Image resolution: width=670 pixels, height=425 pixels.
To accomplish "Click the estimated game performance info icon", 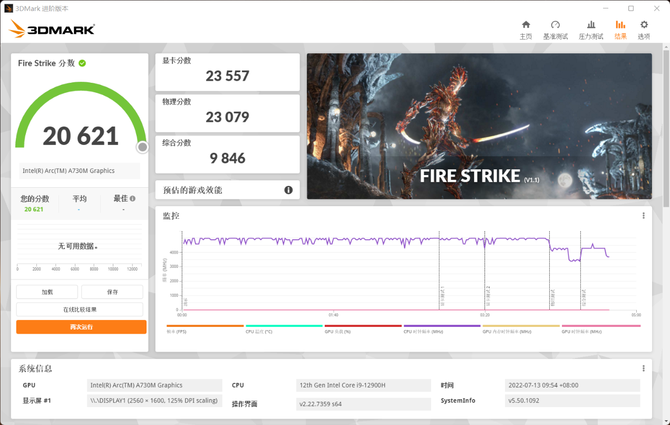I will pyautogui.click(x=289, y=190).
